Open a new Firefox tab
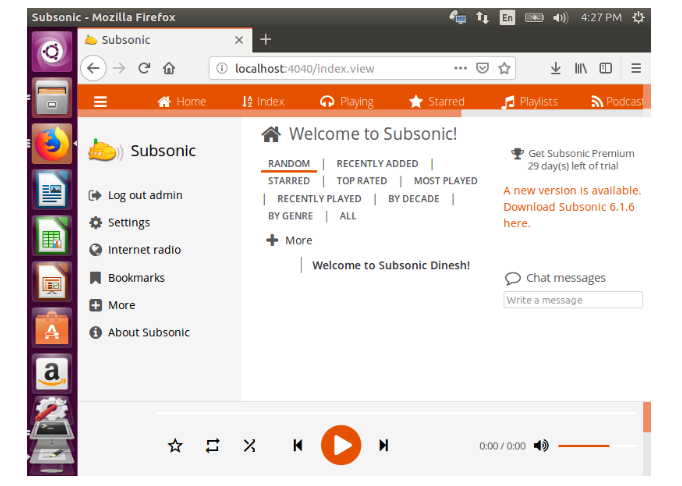 tap(265, 40)
